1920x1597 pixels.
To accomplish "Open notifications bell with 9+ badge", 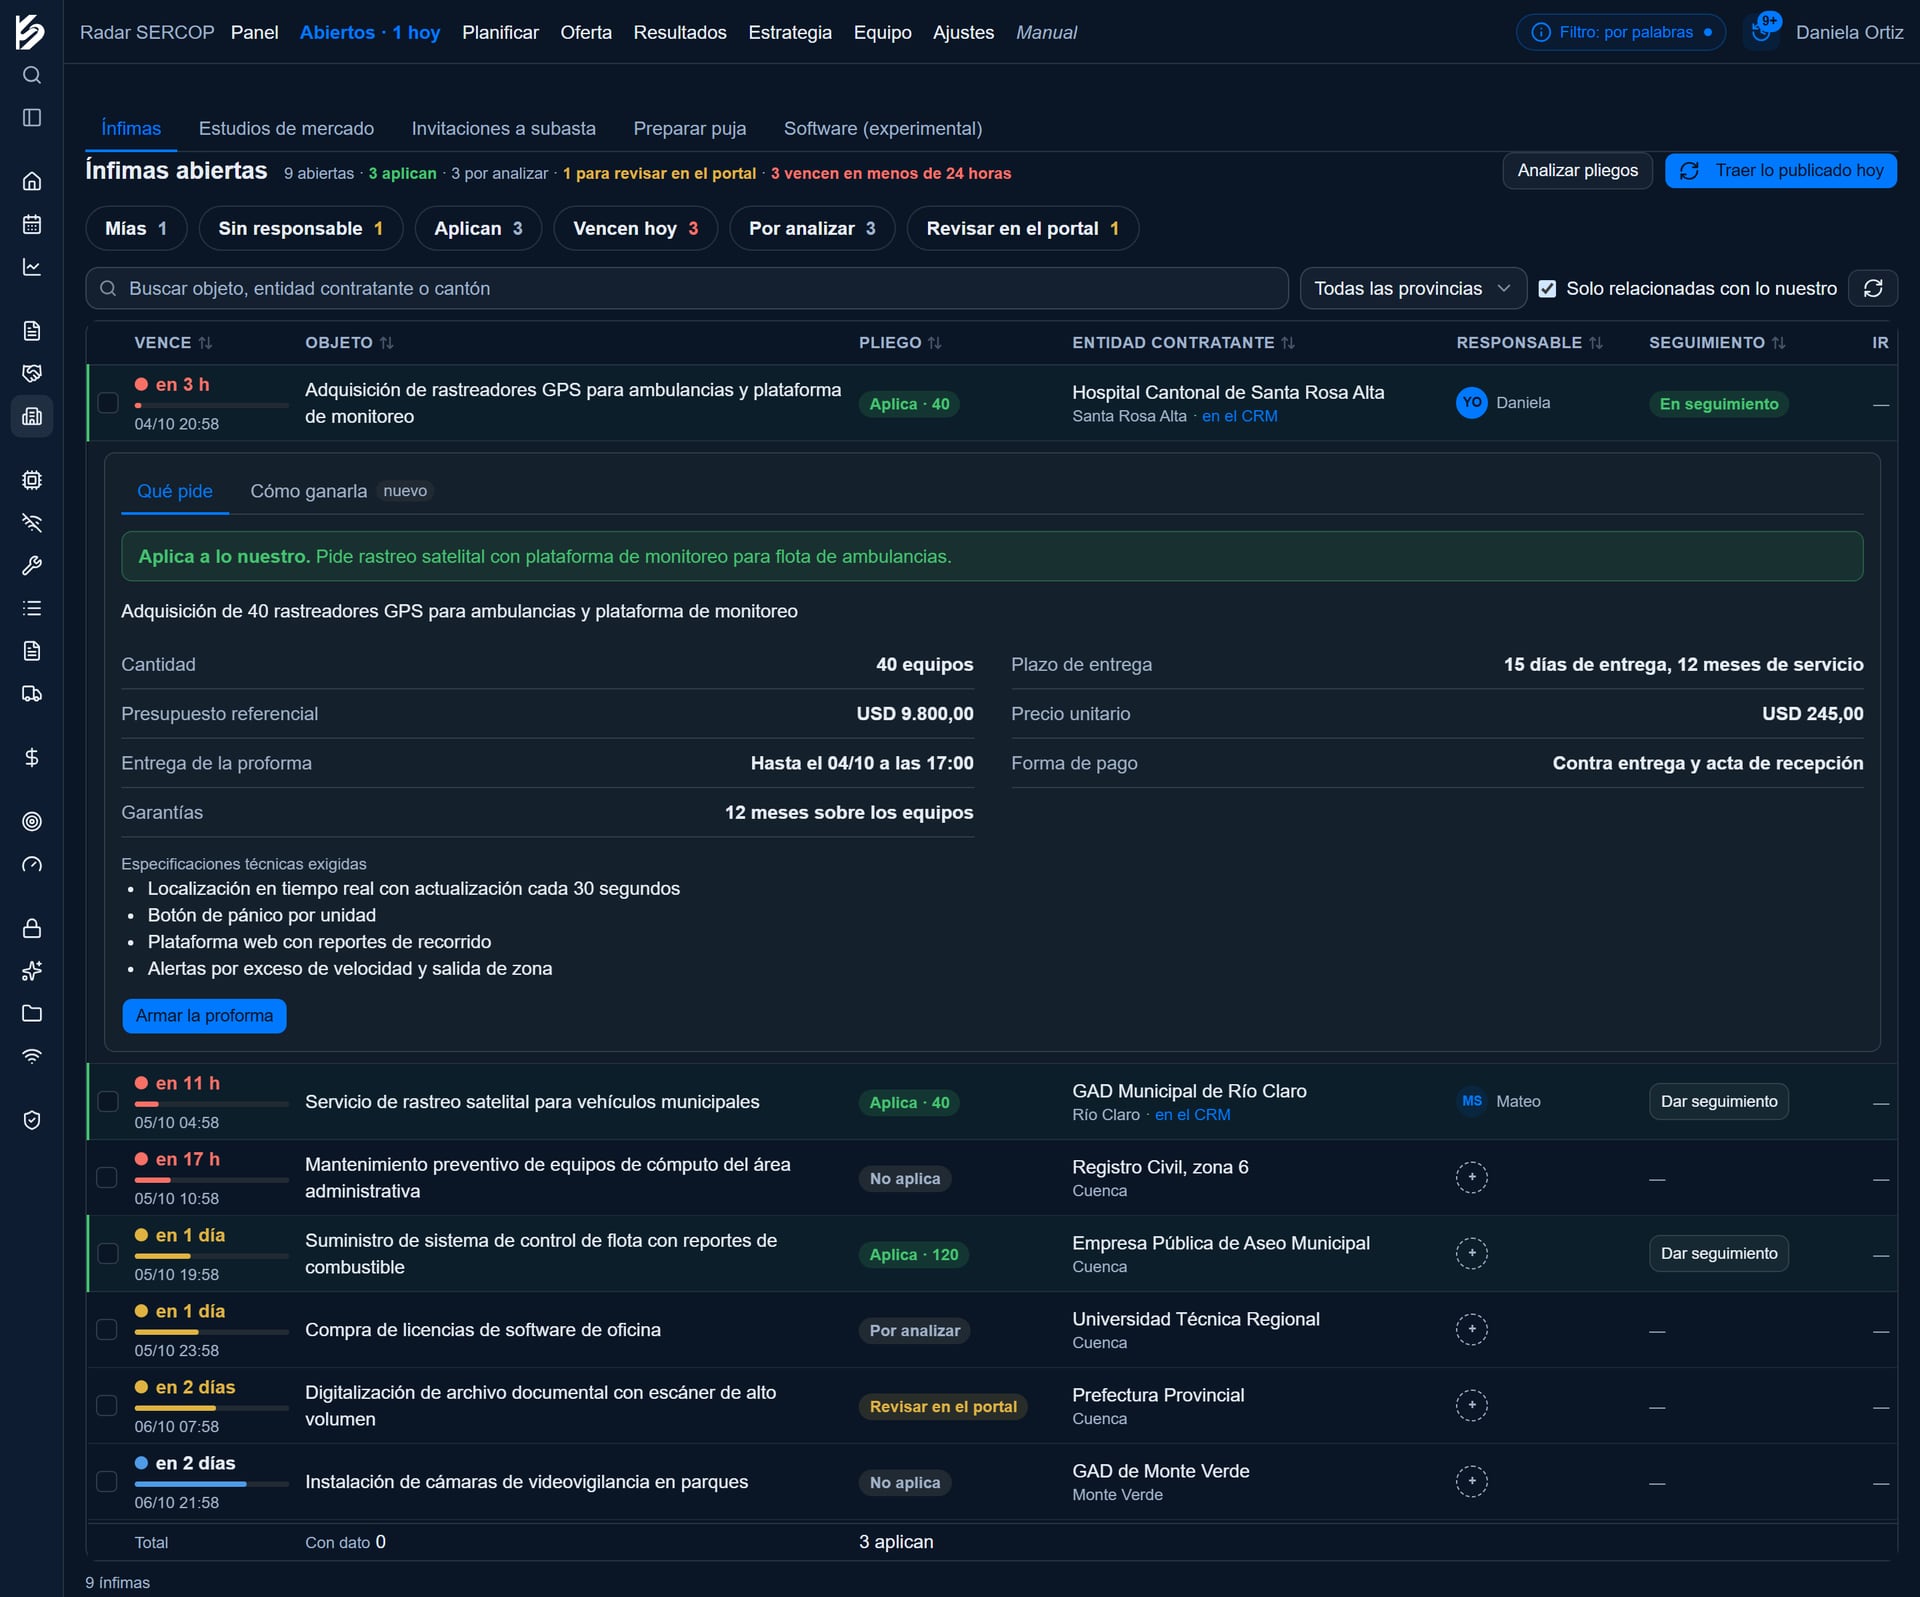I will 1762,31.
